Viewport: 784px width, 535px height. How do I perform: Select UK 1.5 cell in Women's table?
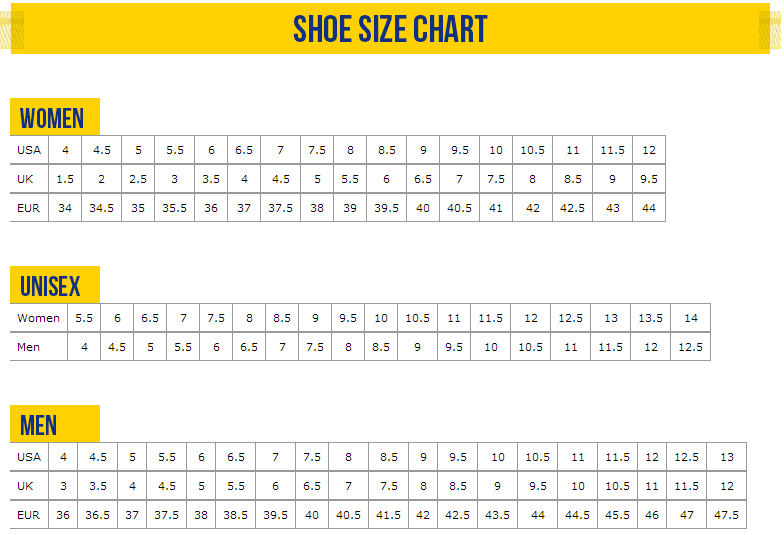pyautogui.click(x=65, y=179)
